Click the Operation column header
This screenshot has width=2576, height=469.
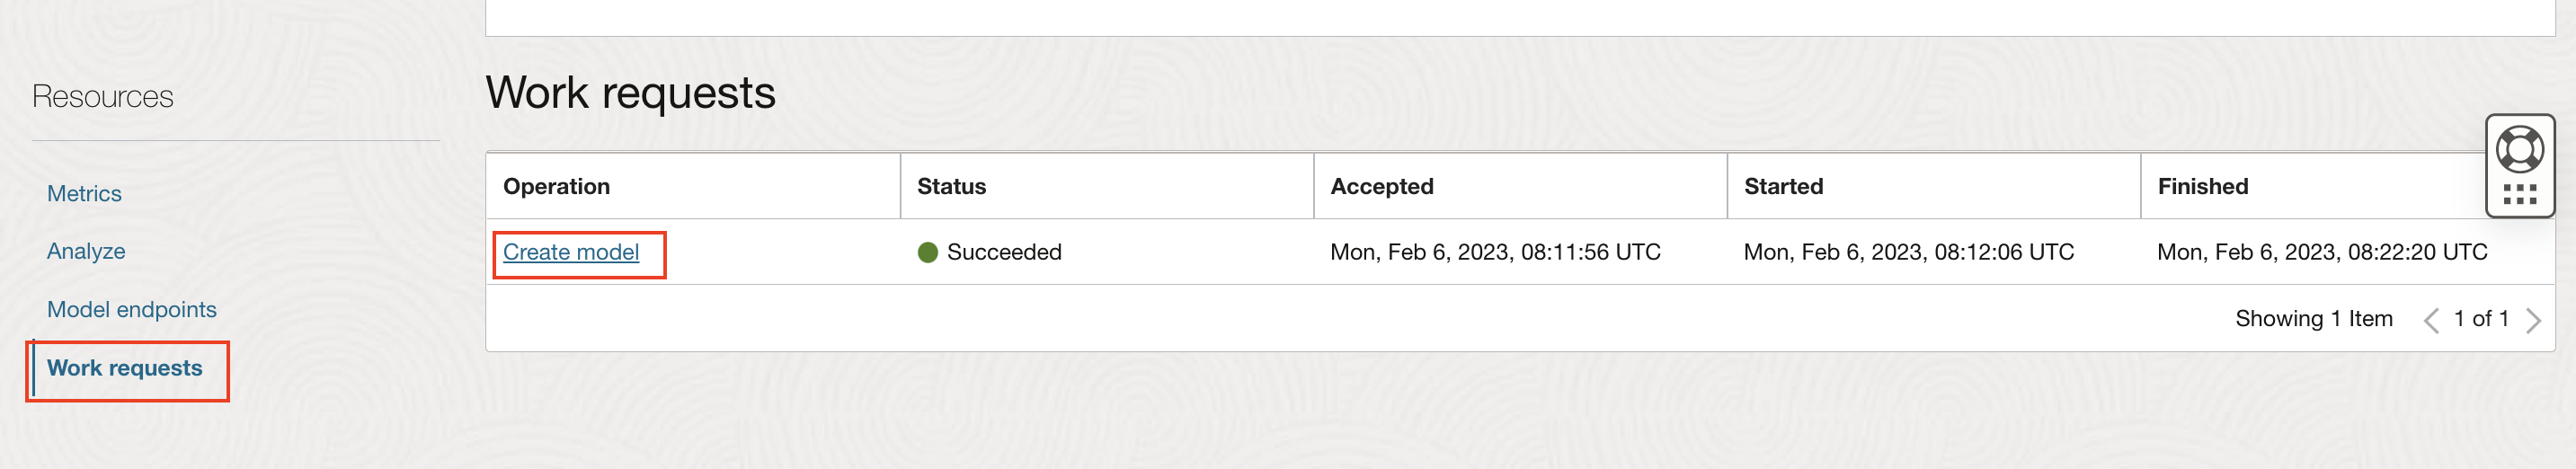pos(557,186)
